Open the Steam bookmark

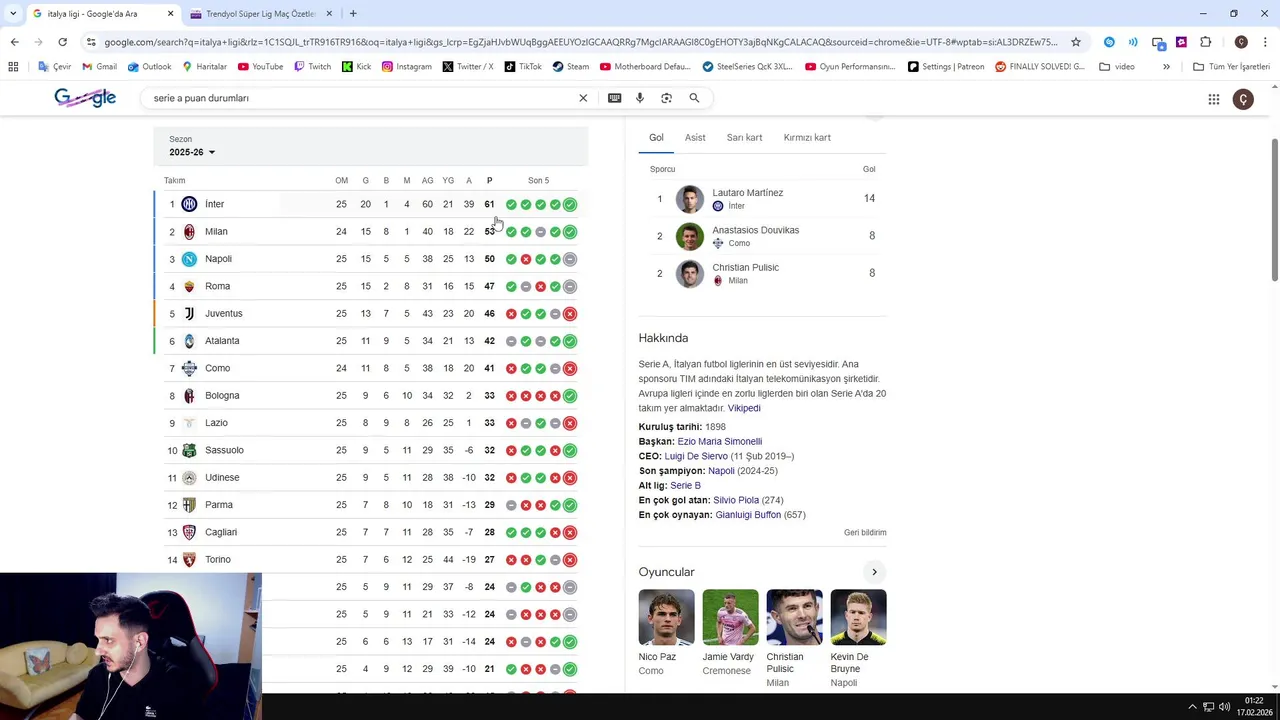[x=571, y=67]
